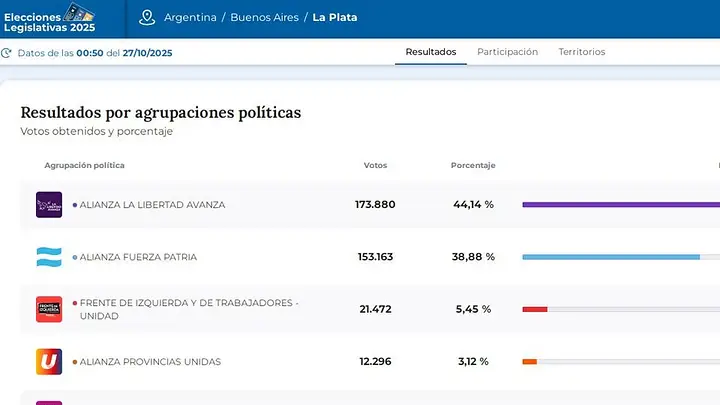This screenshot has height=405, width=720.
Task: Click the ALIANZA FUERZA PATRIA name
Action: tap(138, 257)
